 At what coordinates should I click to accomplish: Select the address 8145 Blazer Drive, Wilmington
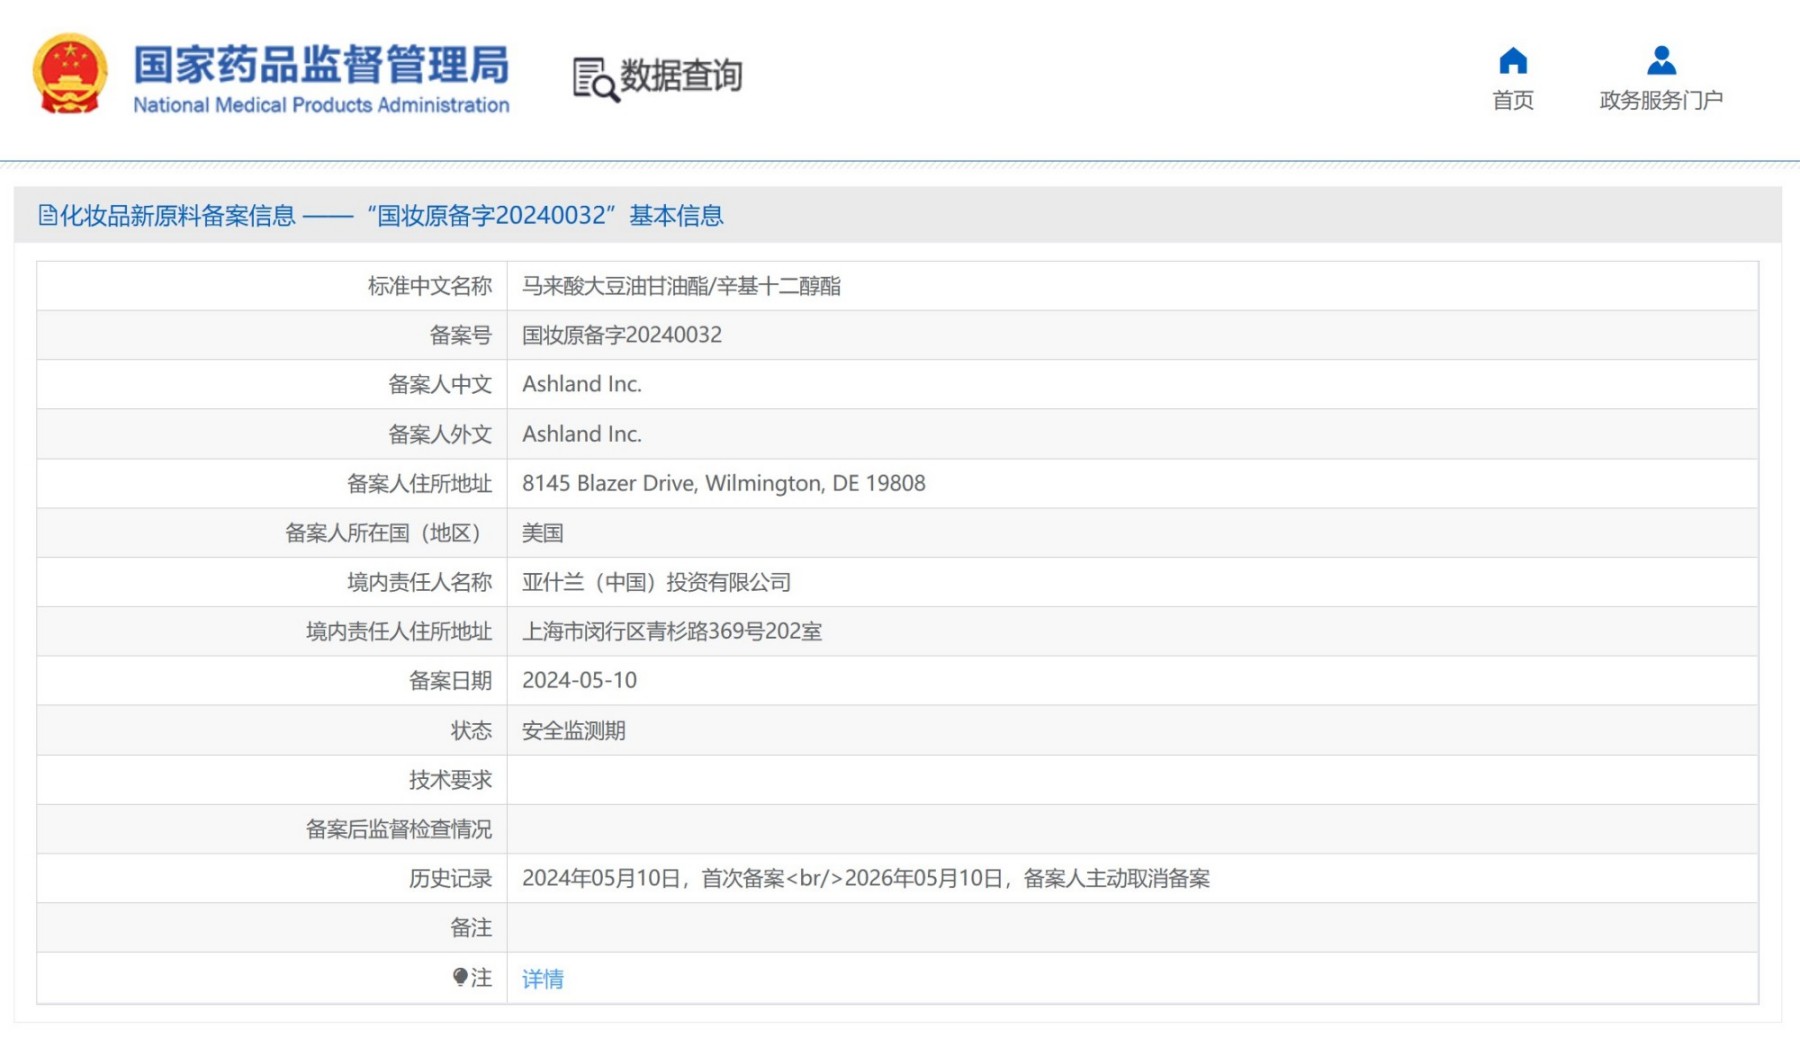(x=724, y=483)
